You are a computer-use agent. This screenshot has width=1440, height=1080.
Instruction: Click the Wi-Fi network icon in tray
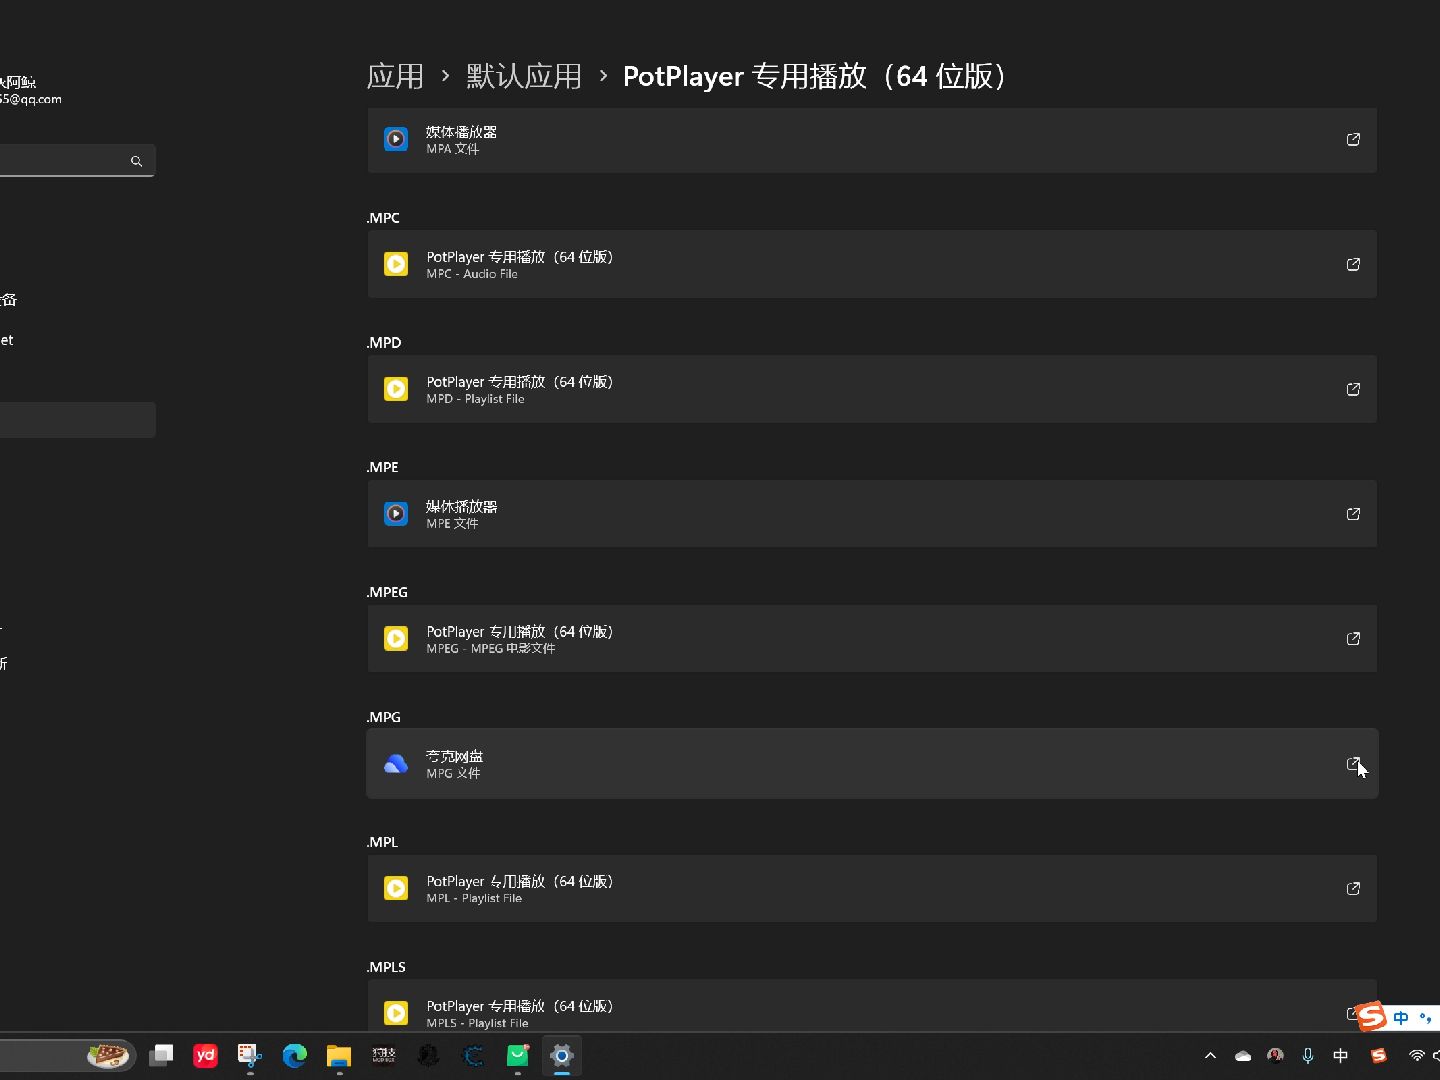pos(1416,1055)
